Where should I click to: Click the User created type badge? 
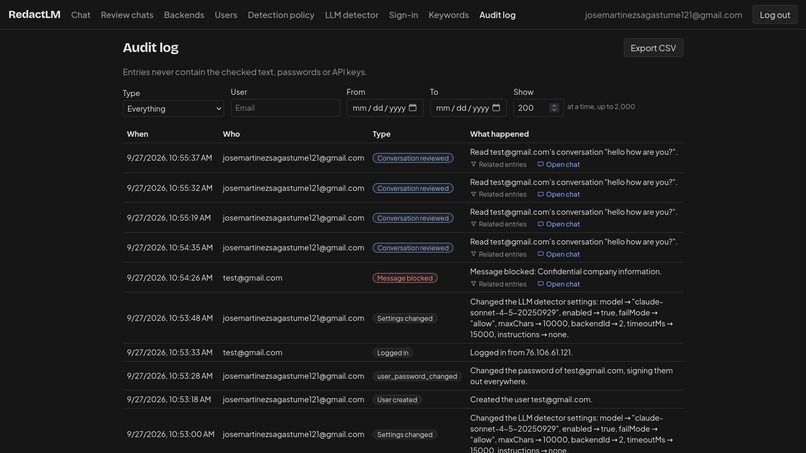tap(397, 400)
